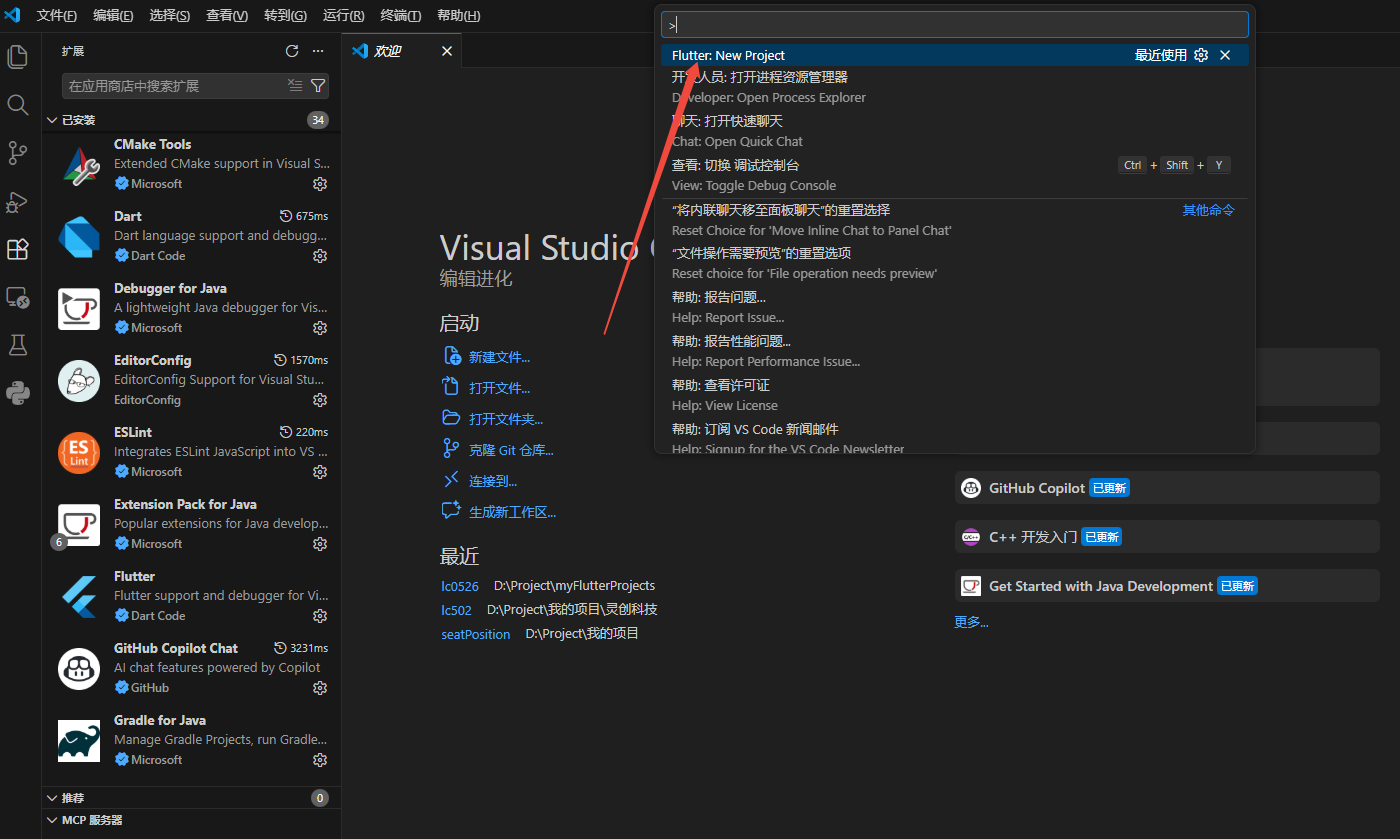1400x839 pixels.
Task: Run Help: View License command
Action: click(955, 395)
